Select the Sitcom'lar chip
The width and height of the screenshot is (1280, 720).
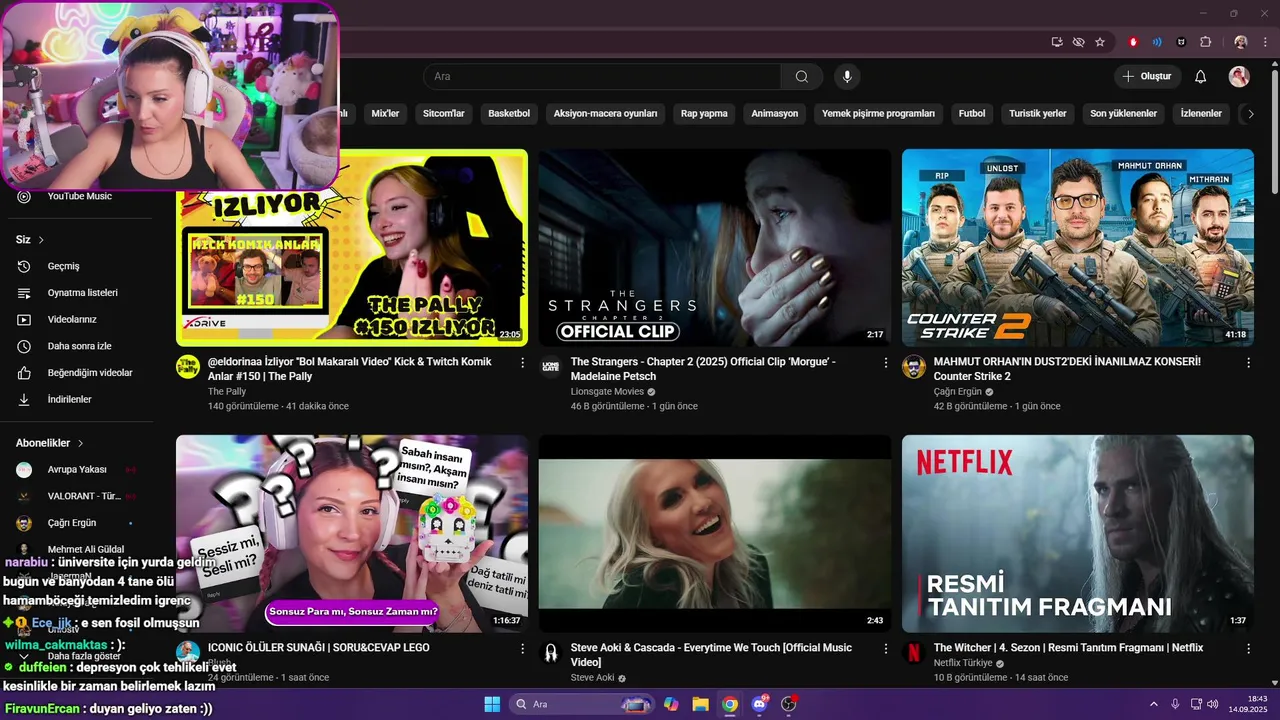[x=444, y=114]
